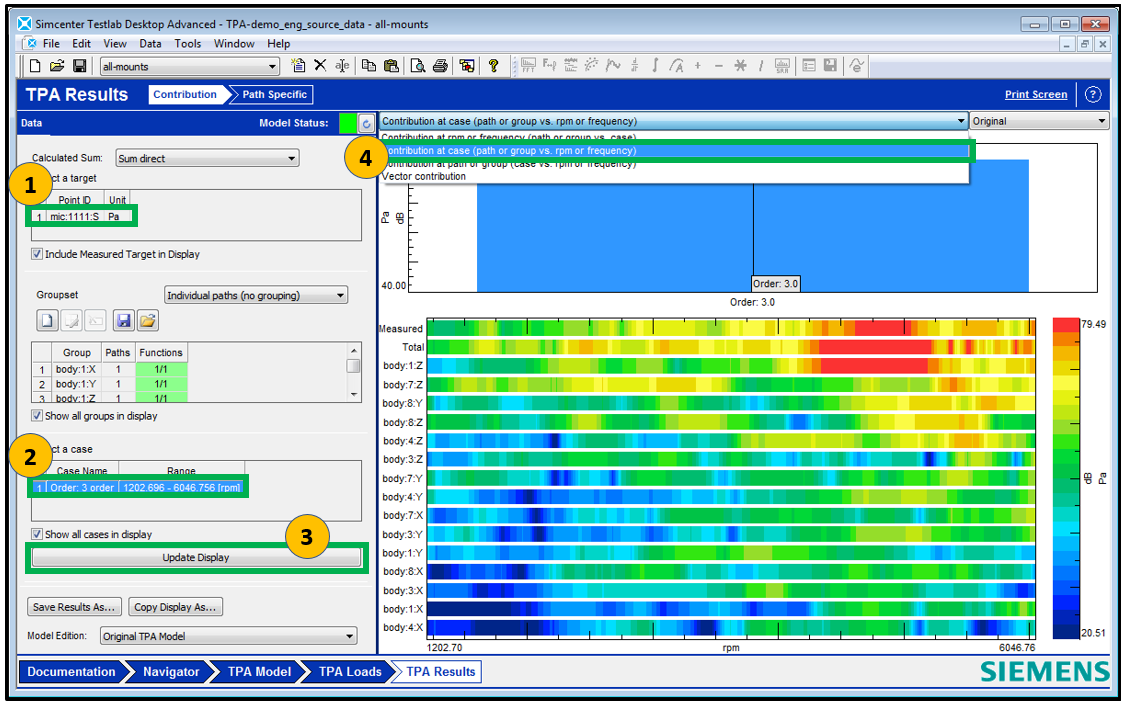Open the Model Edition dropdown
This screenshot has width=1121, height=701.
coord(229,636)
